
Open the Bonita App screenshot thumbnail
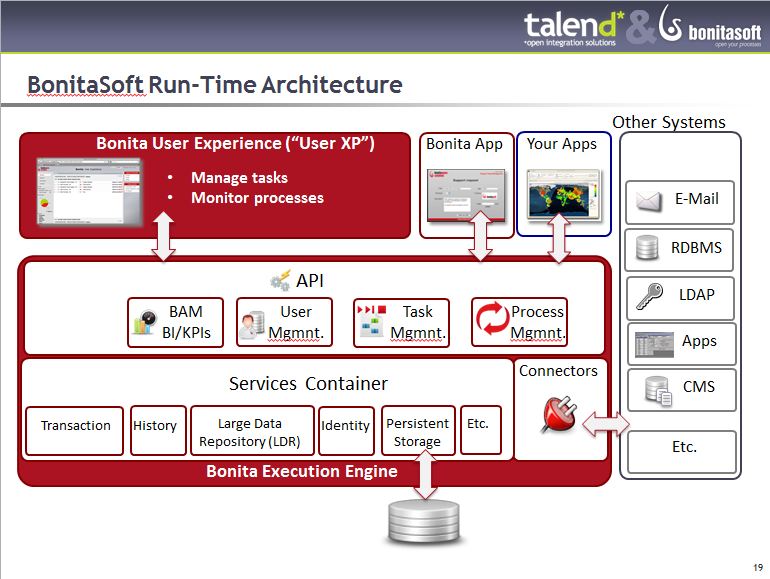coord(466,195)
